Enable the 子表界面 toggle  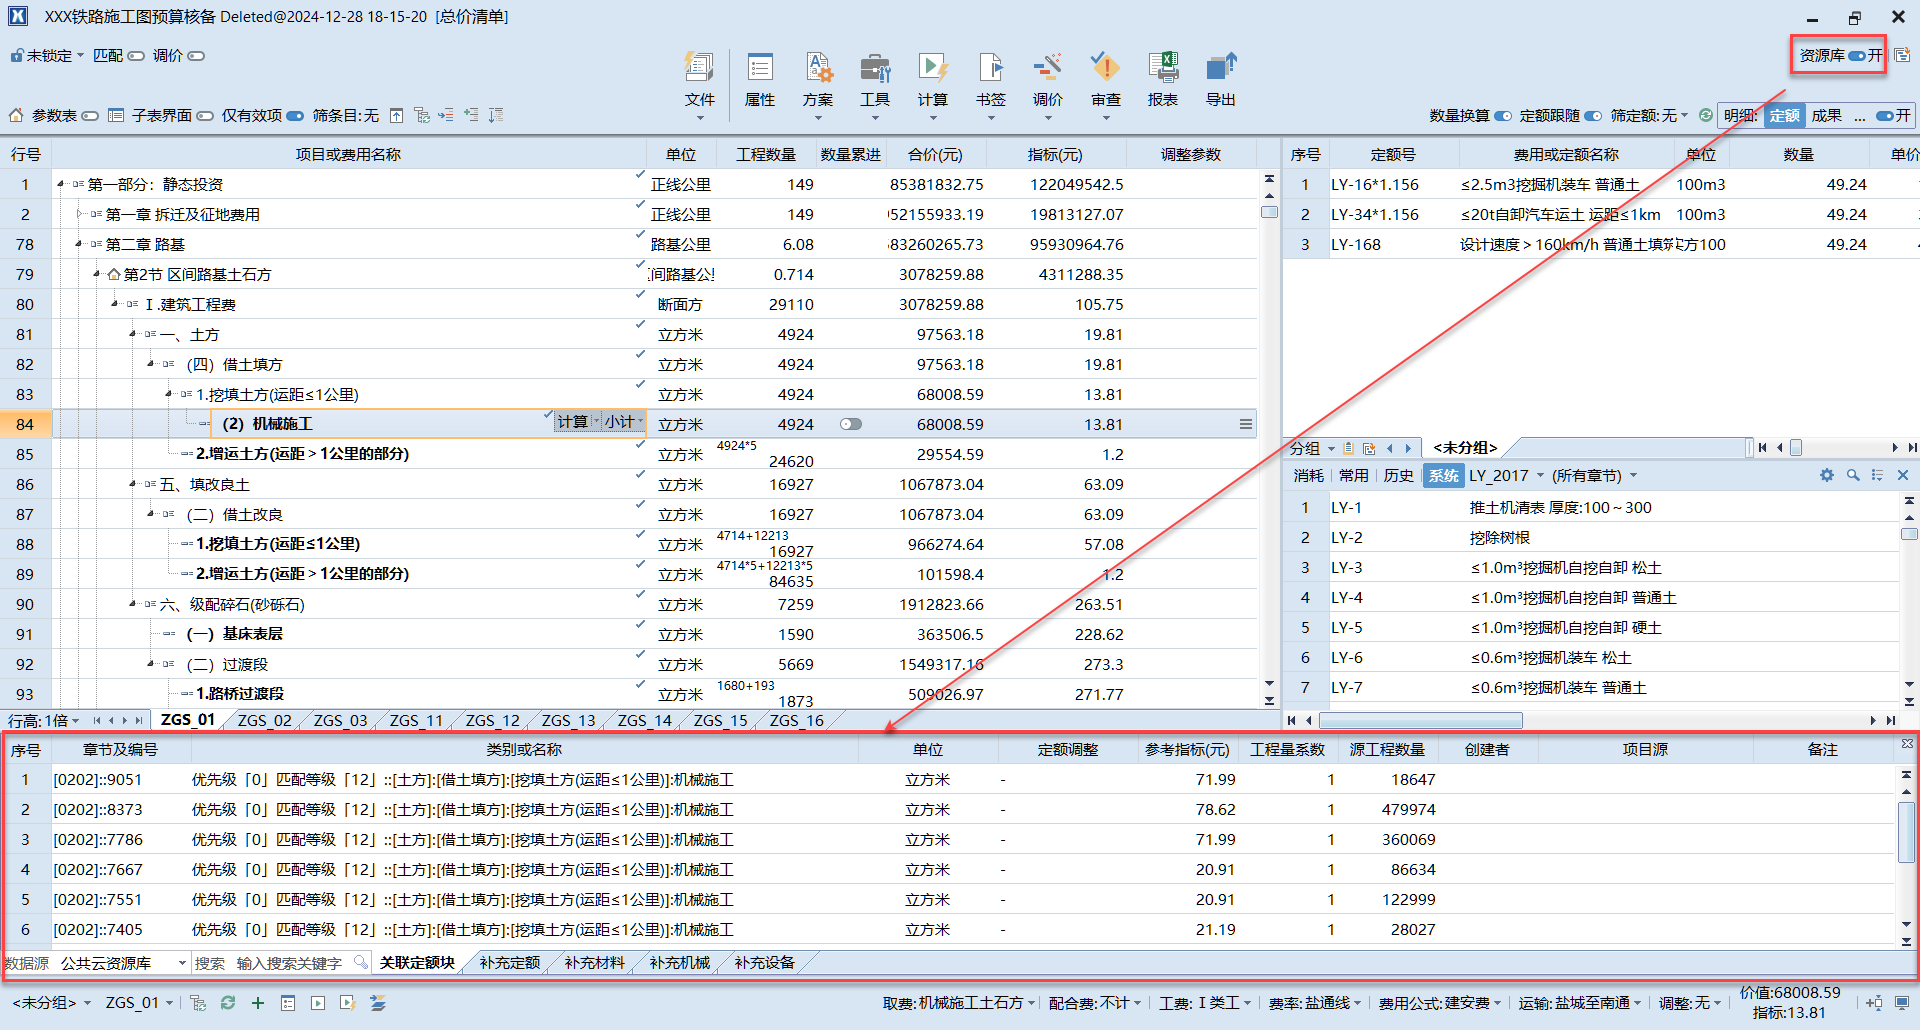click(203, 115)
